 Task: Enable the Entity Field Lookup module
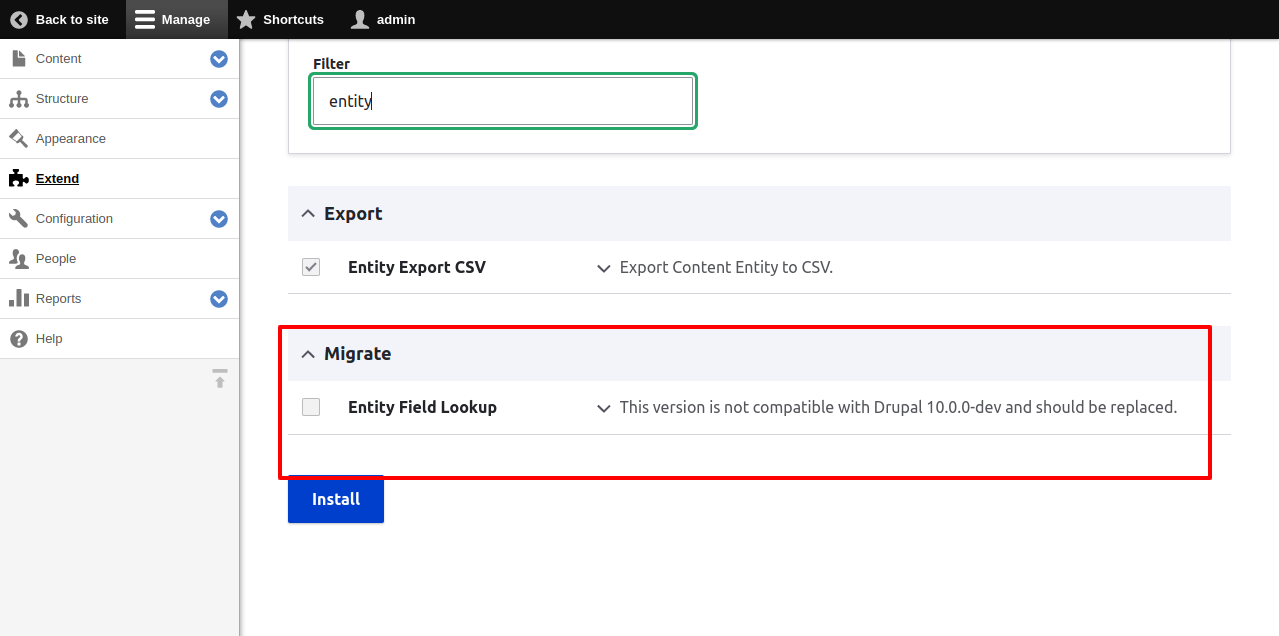310,406
